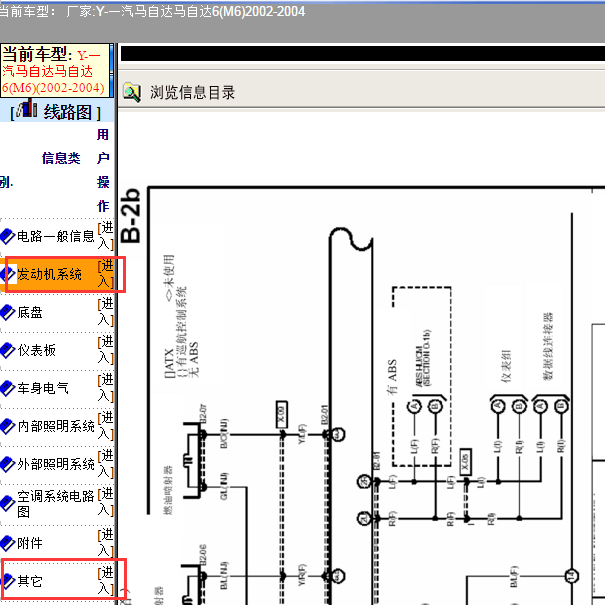605x605 pixels.
Task: Click [进入] for 电路一般信息
Action: (106, 236)
